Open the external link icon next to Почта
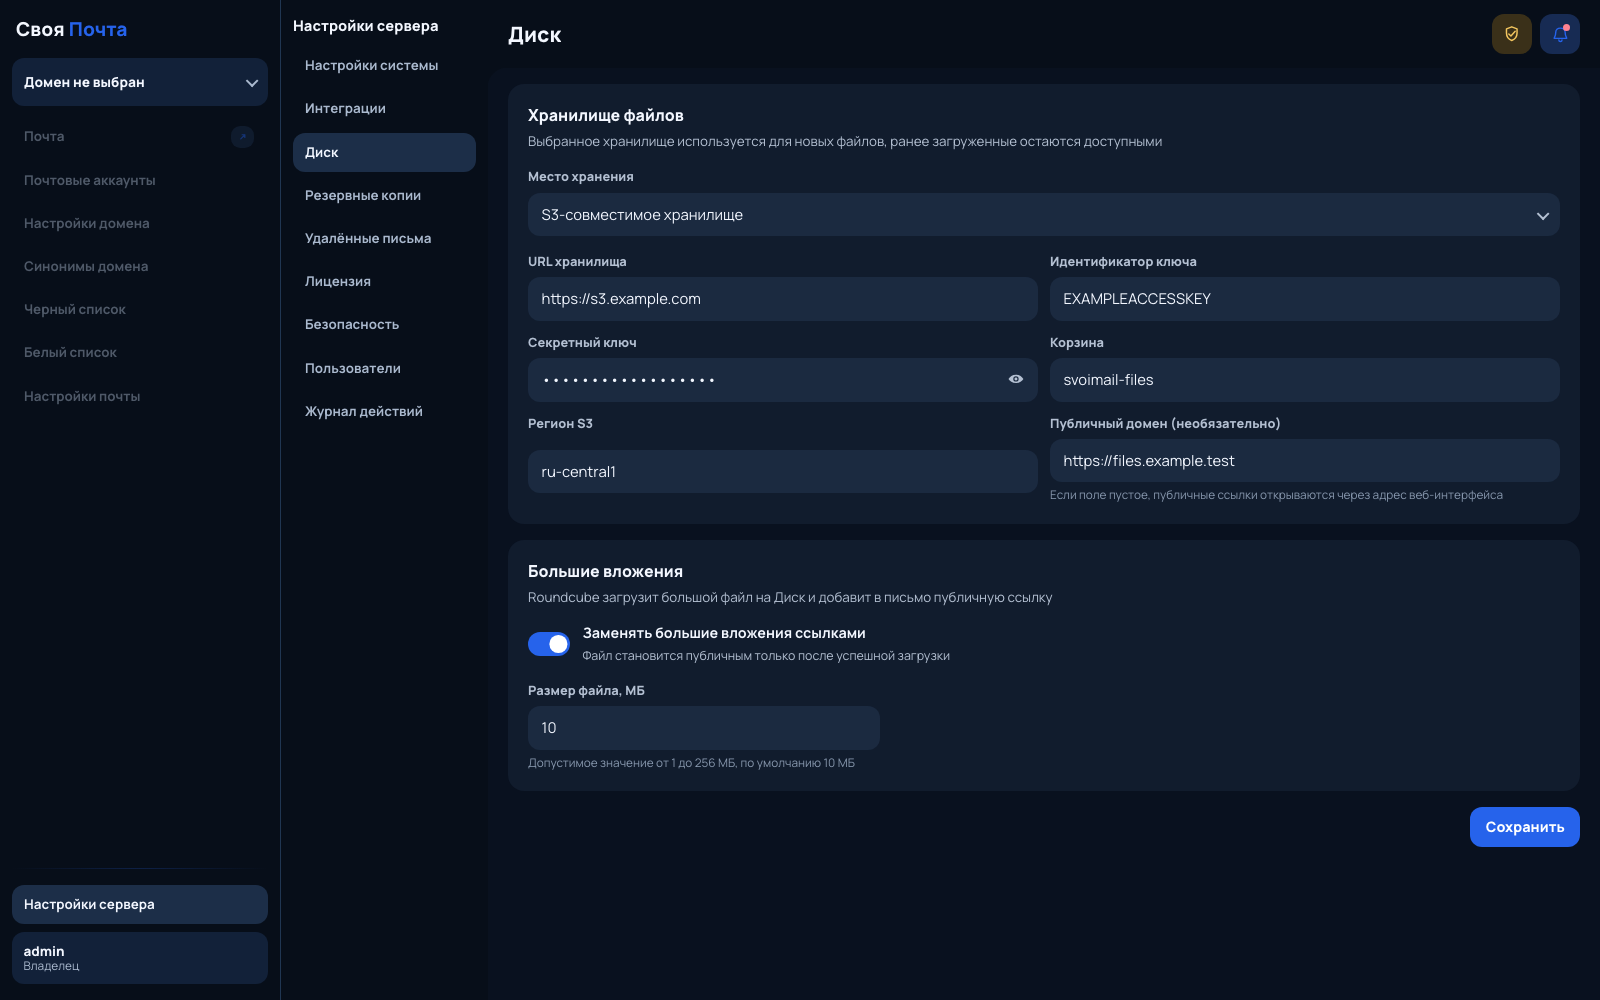The width and height of the screenshot is (1600, 1000). [242, 137]
